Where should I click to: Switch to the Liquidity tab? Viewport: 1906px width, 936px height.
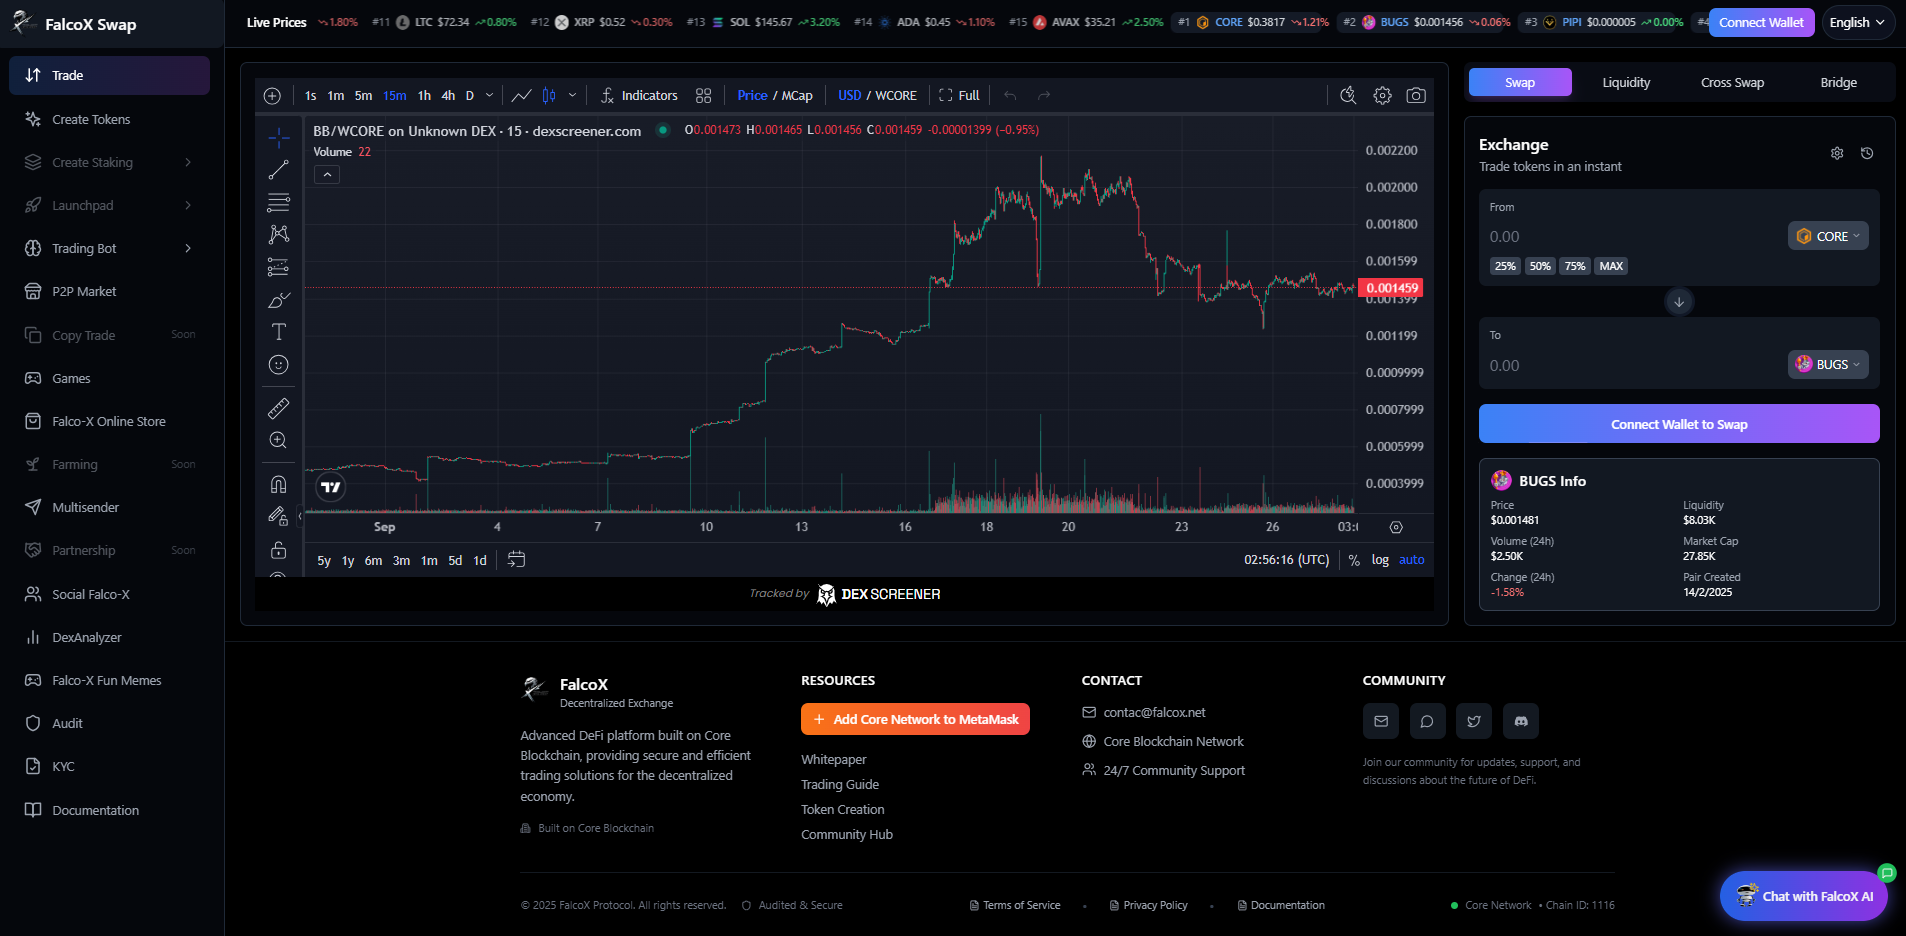click(1626, 83)
